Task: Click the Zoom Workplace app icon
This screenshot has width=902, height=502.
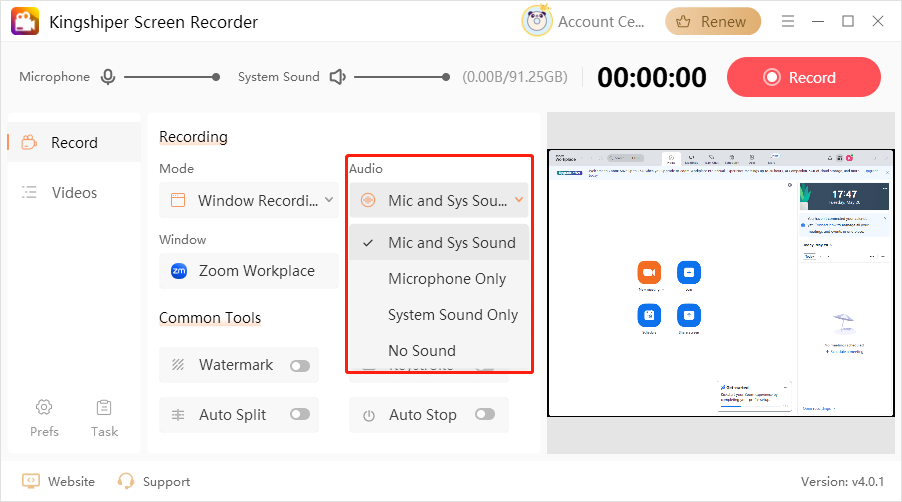Action: pyautogui.click(x=179, y=270)
